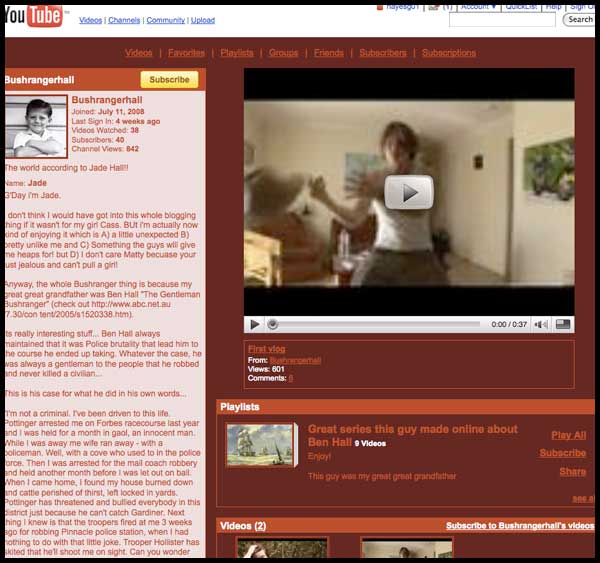Screen dimensions: 600x563
Task: Click the Search button
Action: tap(580, 19)
